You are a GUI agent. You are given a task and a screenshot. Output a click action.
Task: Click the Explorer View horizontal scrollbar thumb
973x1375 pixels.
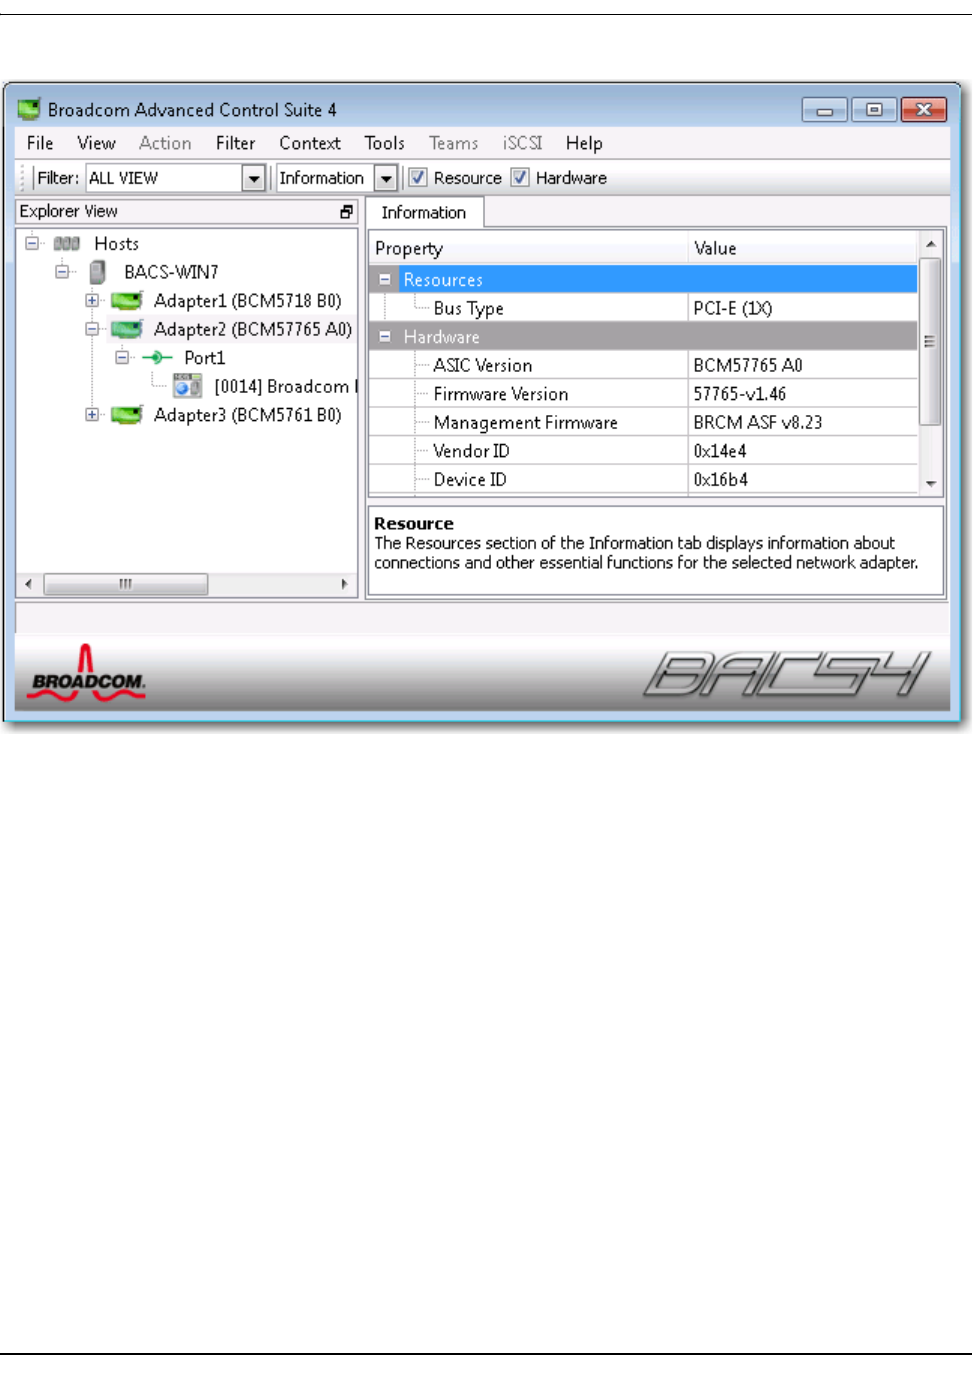click(126, 584)
